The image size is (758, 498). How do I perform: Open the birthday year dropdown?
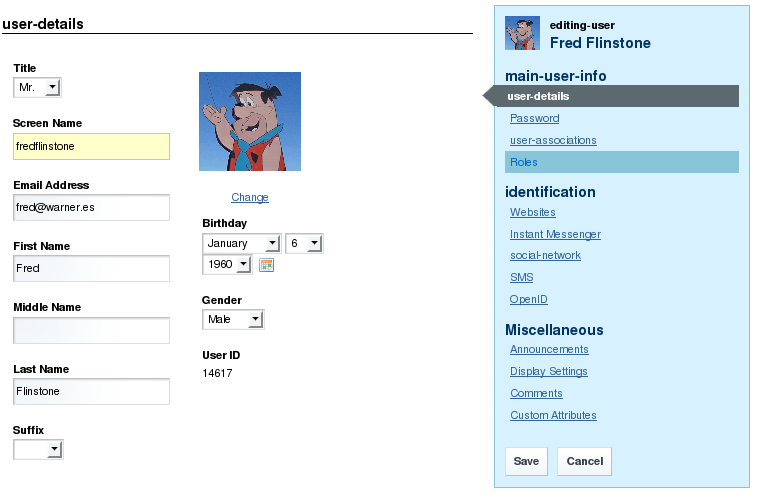[227, 265]
